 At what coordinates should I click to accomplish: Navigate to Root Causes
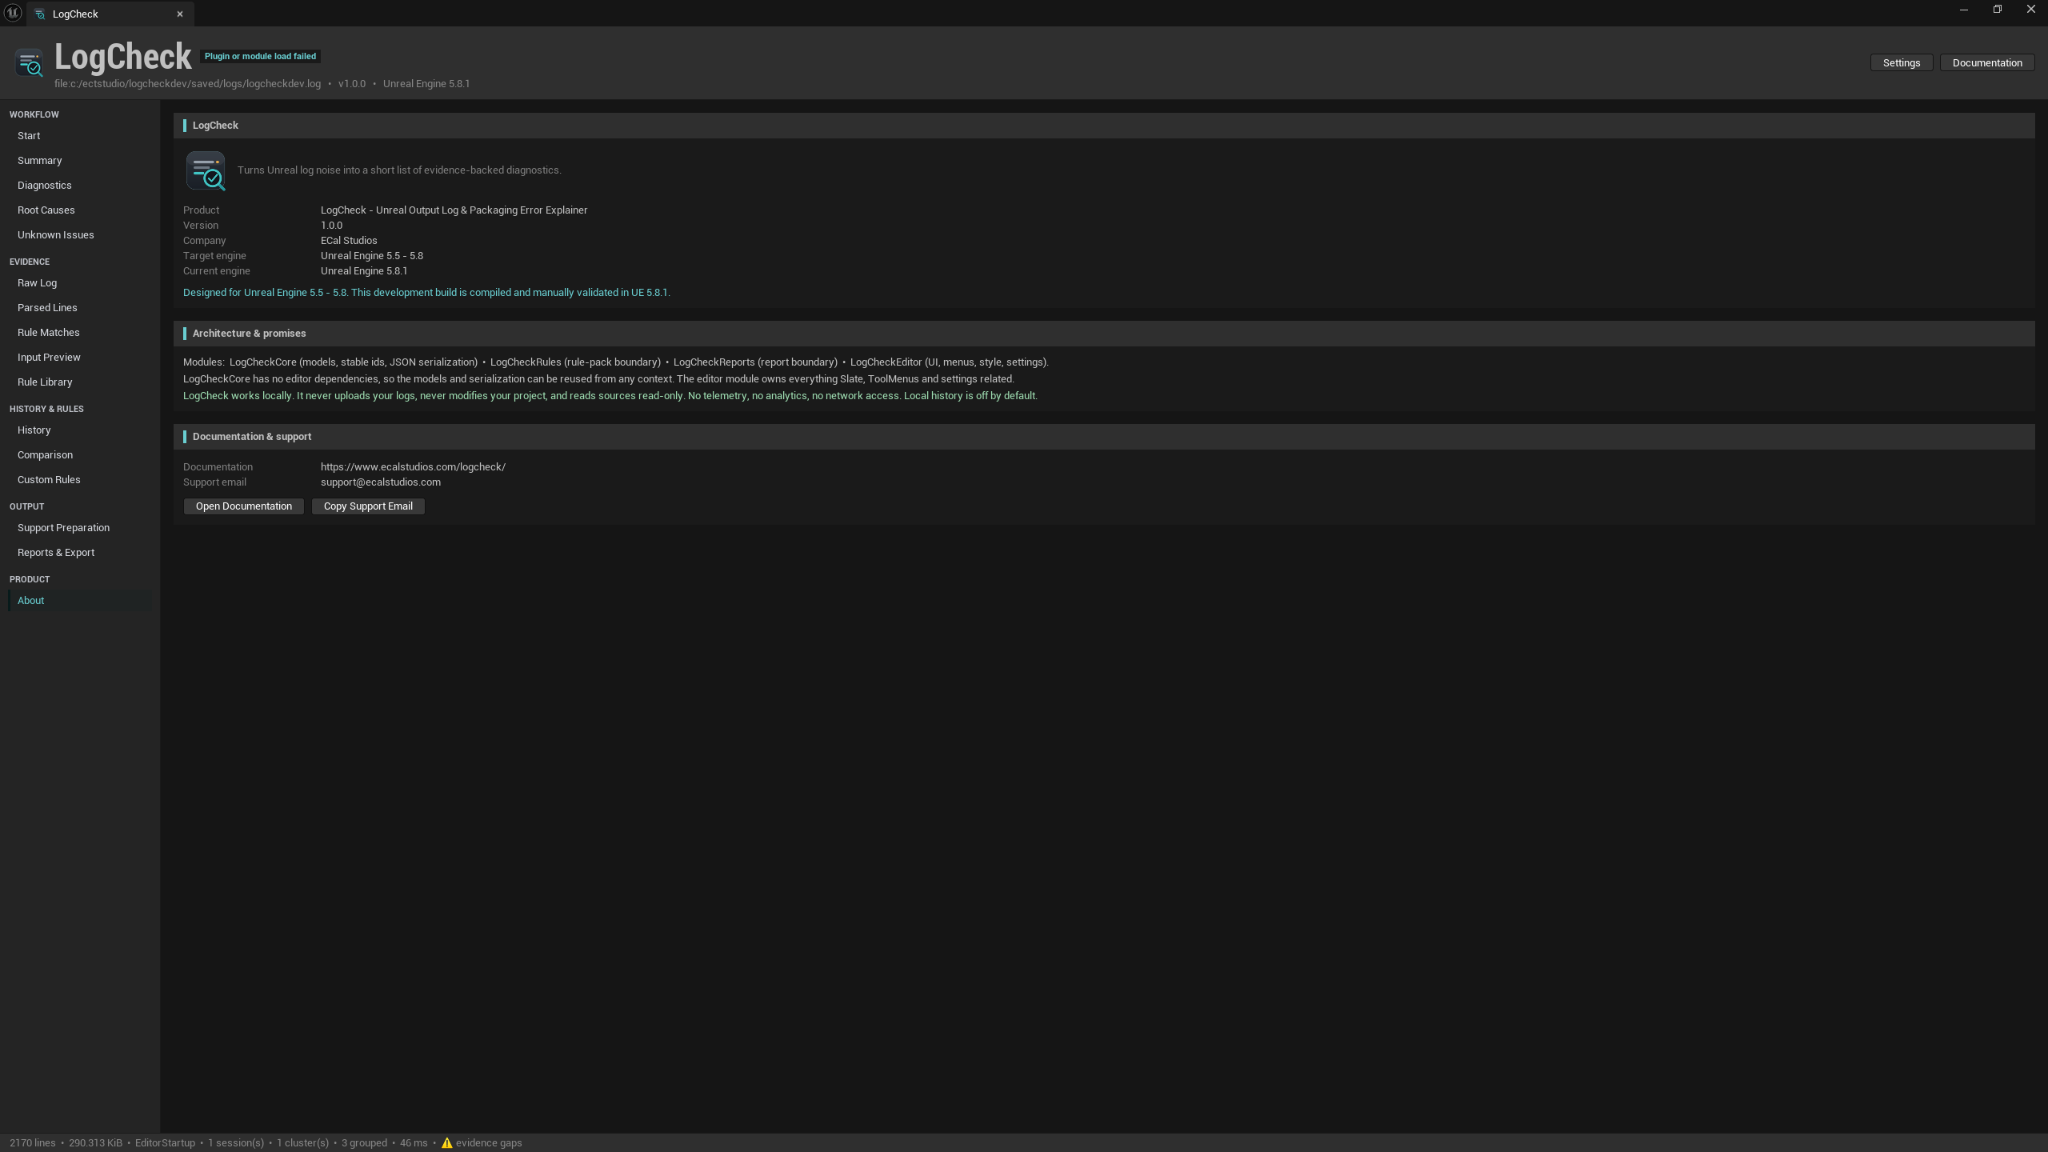pos(80,211)
